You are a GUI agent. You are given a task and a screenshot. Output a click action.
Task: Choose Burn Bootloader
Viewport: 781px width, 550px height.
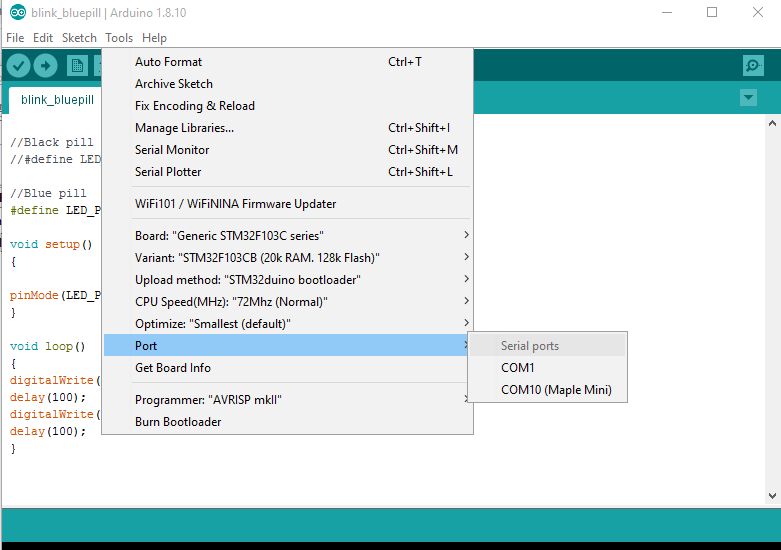click(288, 421)
